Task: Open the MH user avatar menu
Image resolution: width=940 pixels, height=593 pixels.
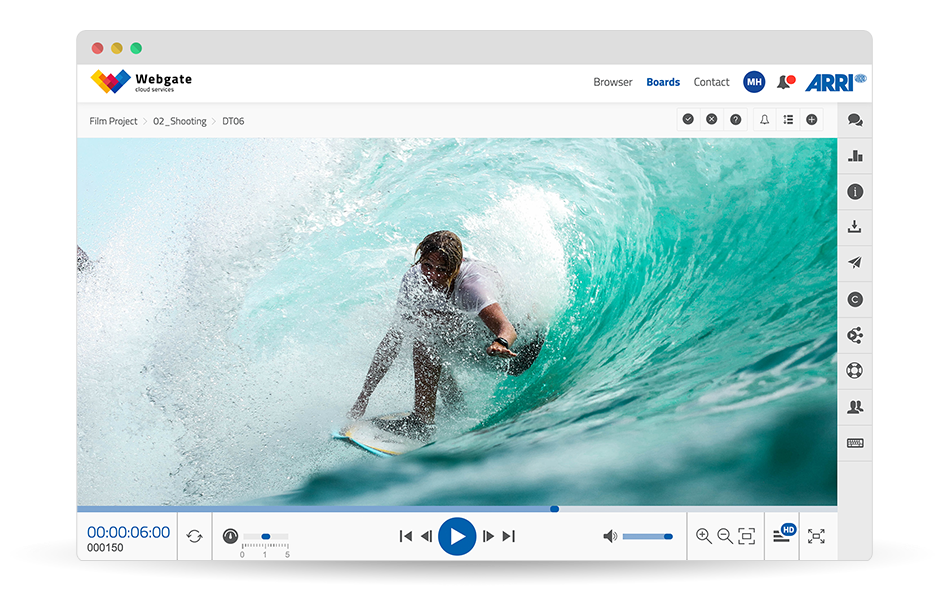Action: [x=754, y=82]
